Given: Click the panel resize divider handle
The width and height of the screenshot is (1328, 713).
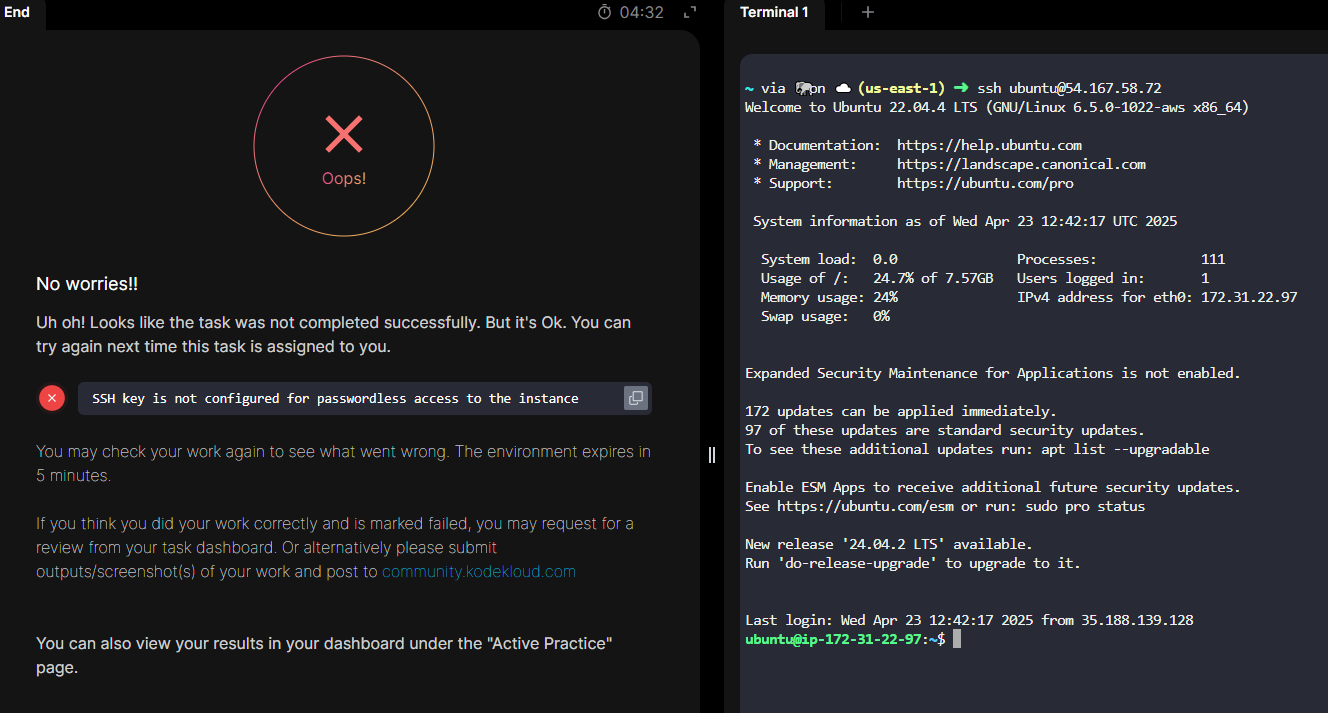Looking at the screenshot, I should click(712, 455).
